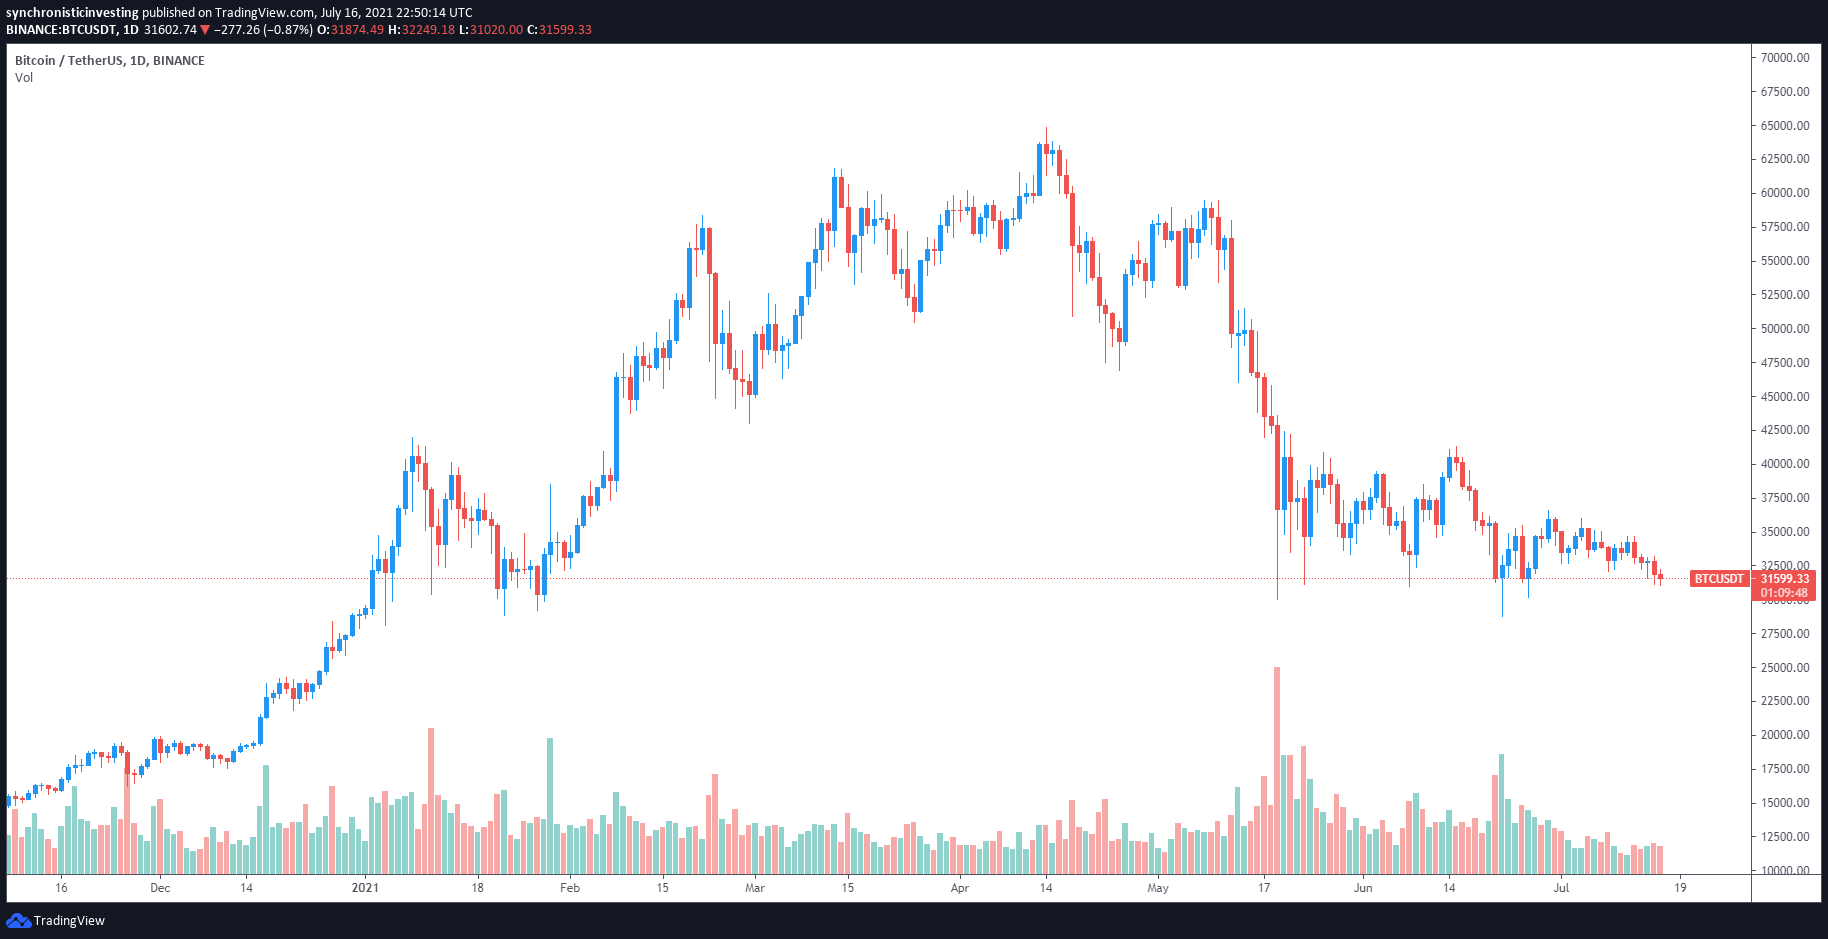1828x939 pixels.
Task: Click the 10000.00 price axis label
Action: [x=1785, y=870]
